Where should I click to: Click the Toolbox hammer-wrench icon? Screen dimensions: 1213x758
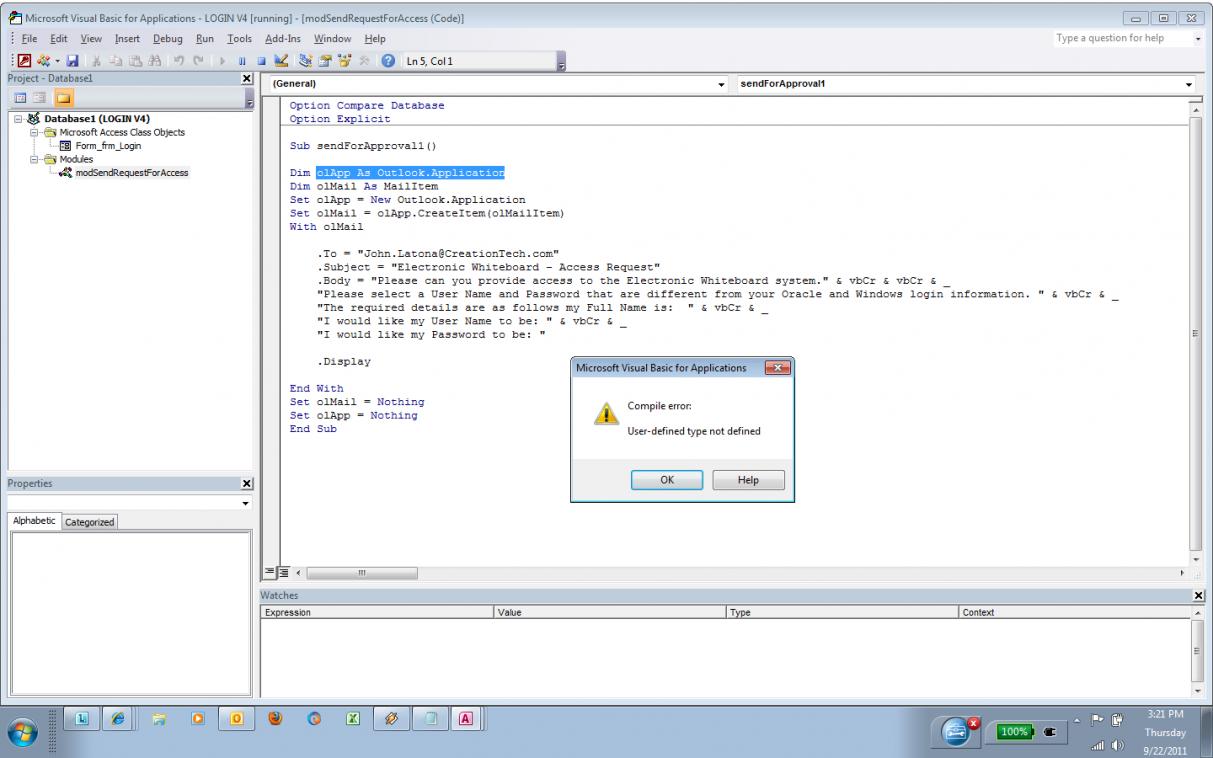pos(363,61)
